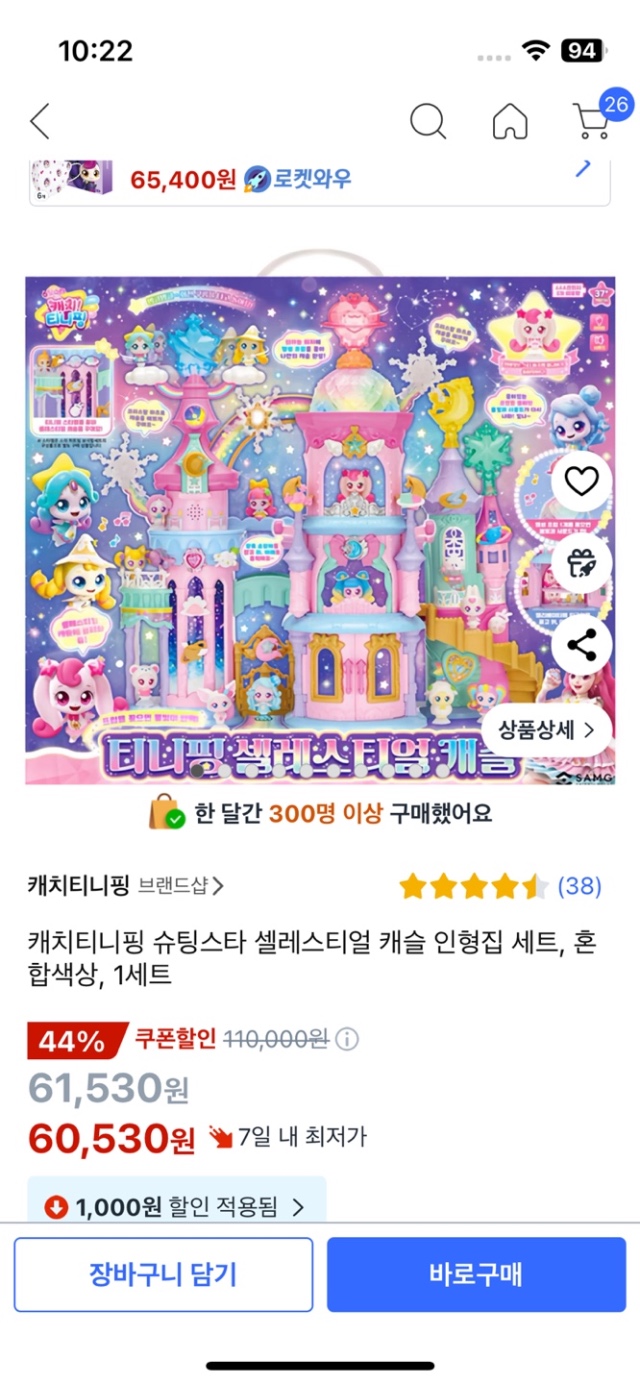Expand the 1,000원 할인 적용됨 banner
This screenshot has width=640, height=1384.
click(177, 1206)
